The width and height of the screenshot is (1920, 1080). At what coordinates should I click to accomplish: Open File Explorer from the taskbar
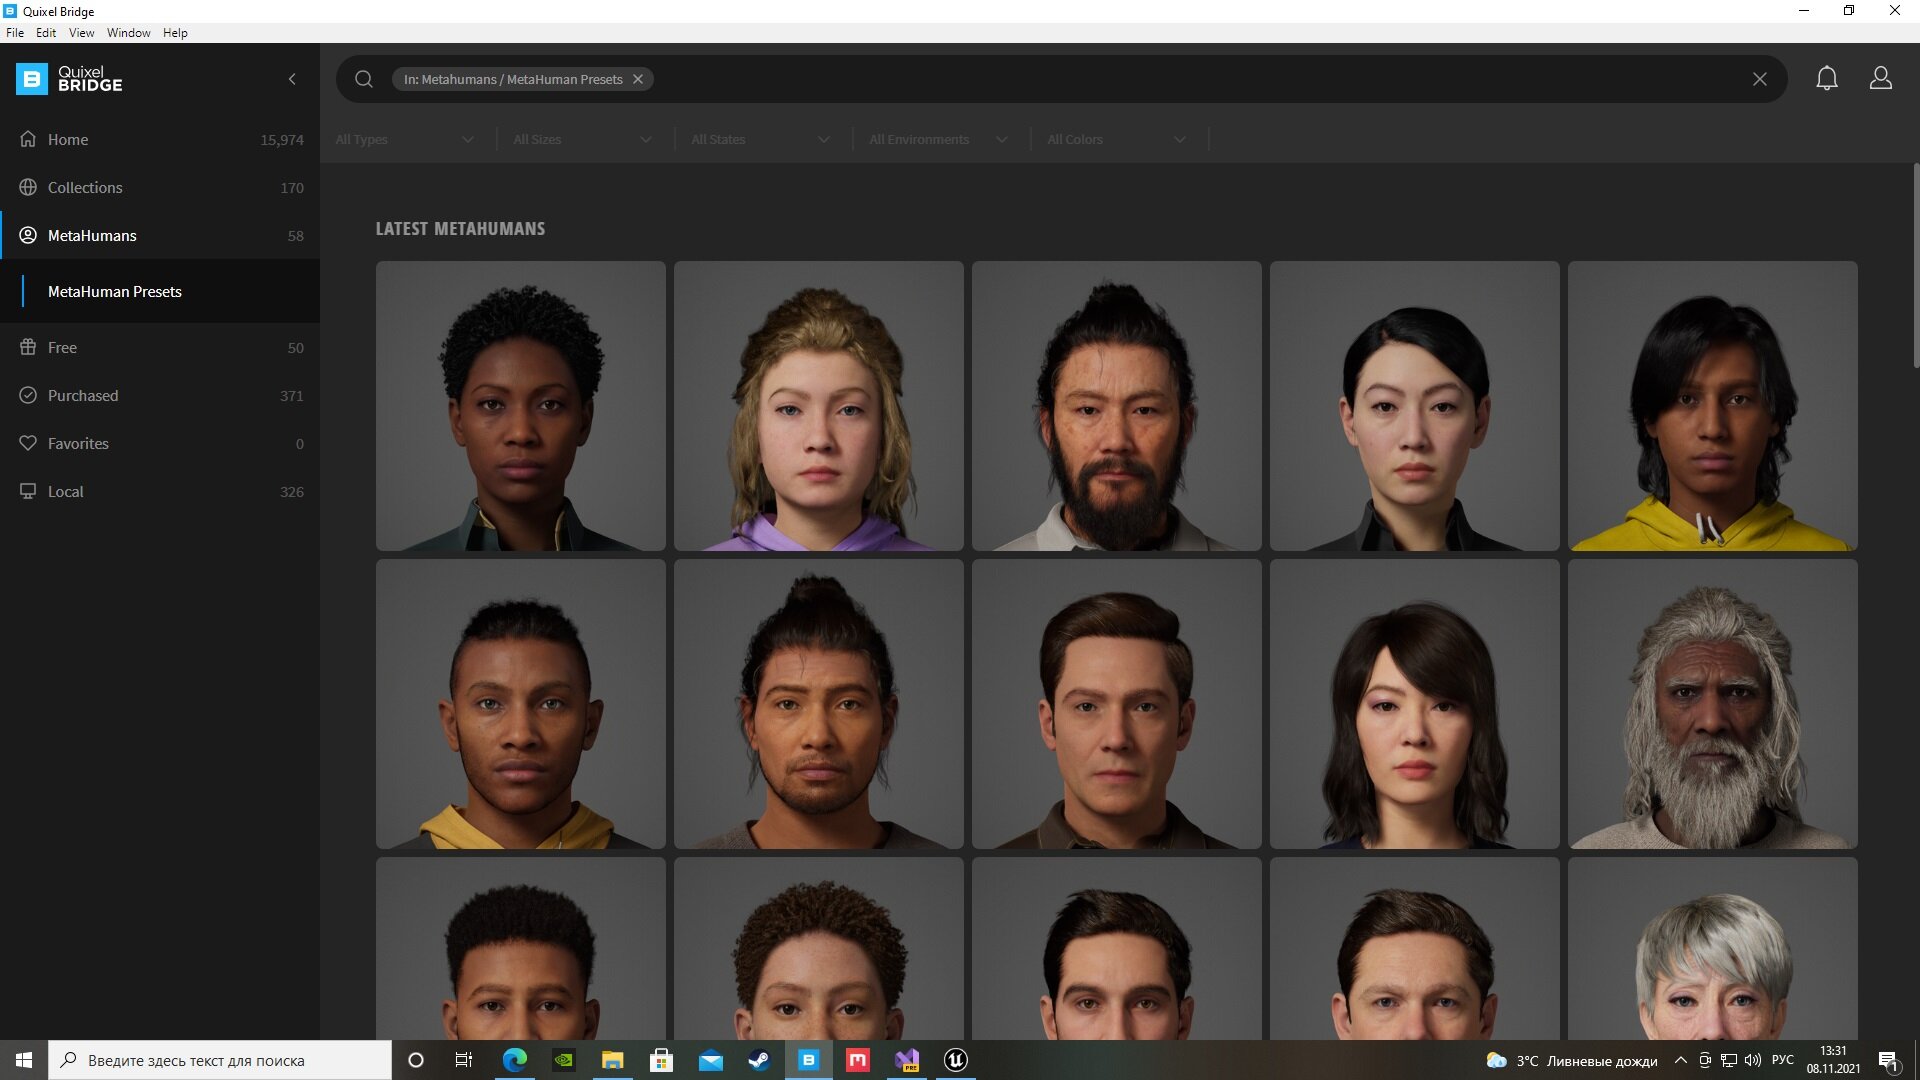click(613, 1060)
